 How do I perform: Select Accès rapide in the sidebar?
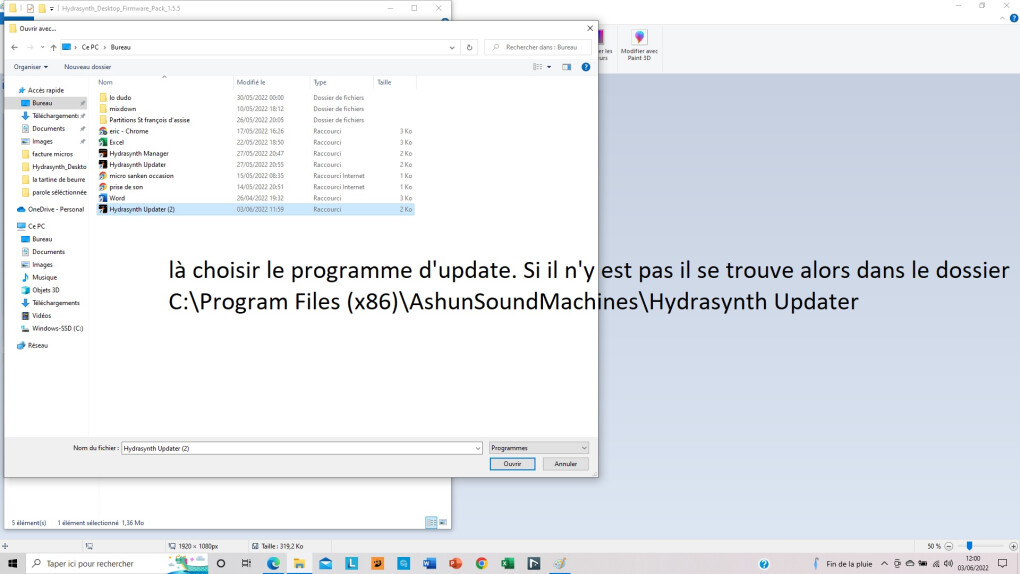(x=46, y=90)
